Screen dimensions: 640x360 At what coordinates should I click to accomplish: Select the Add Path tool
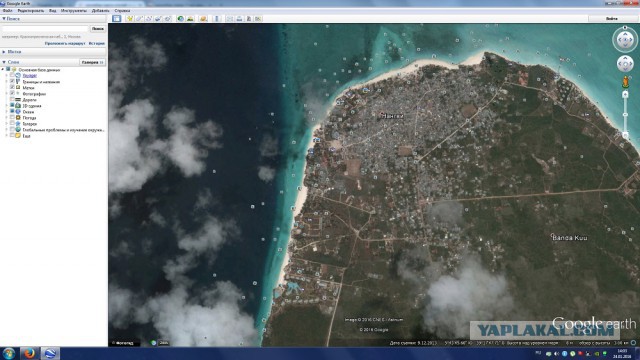(149, 18)
